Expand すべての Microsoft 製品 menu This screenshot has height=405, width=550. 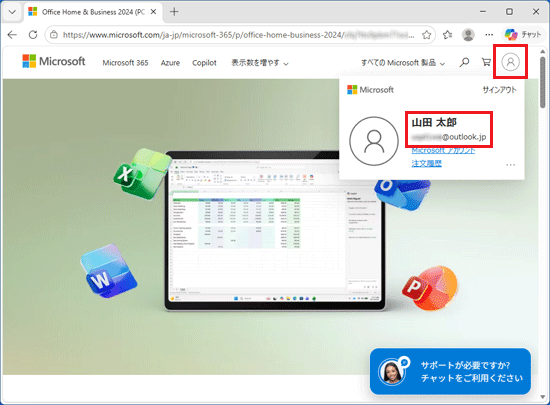(x=403, y=63)
